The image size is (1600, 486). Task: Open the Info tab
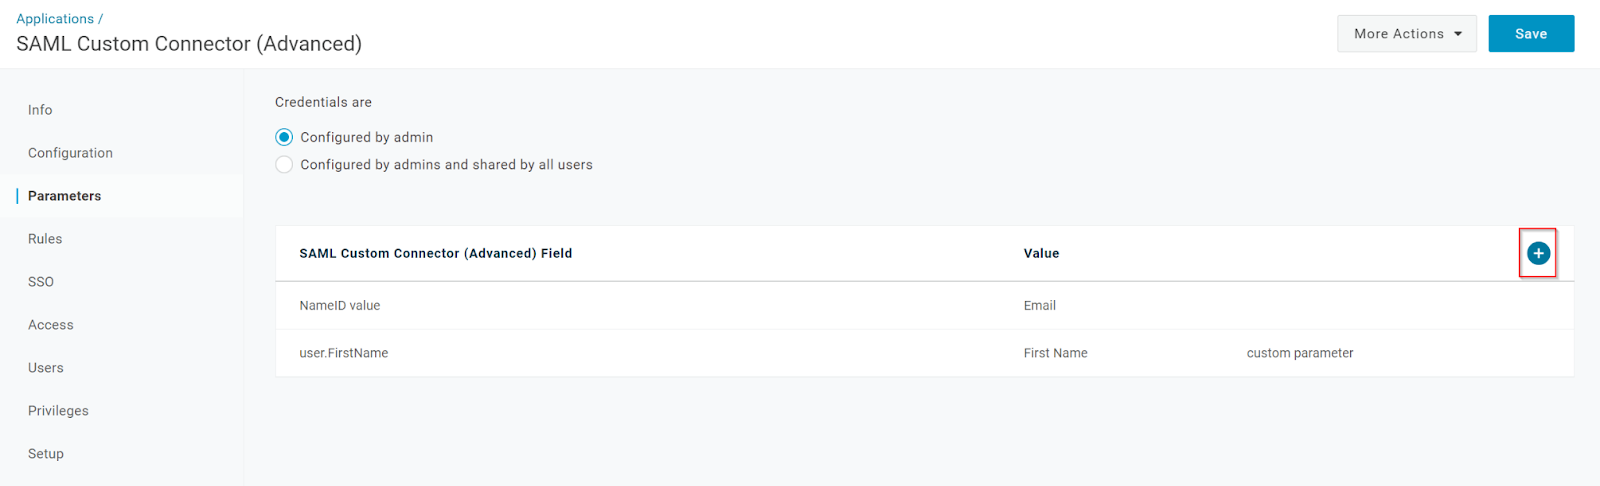pyautogui.click(x=40, y=110)
